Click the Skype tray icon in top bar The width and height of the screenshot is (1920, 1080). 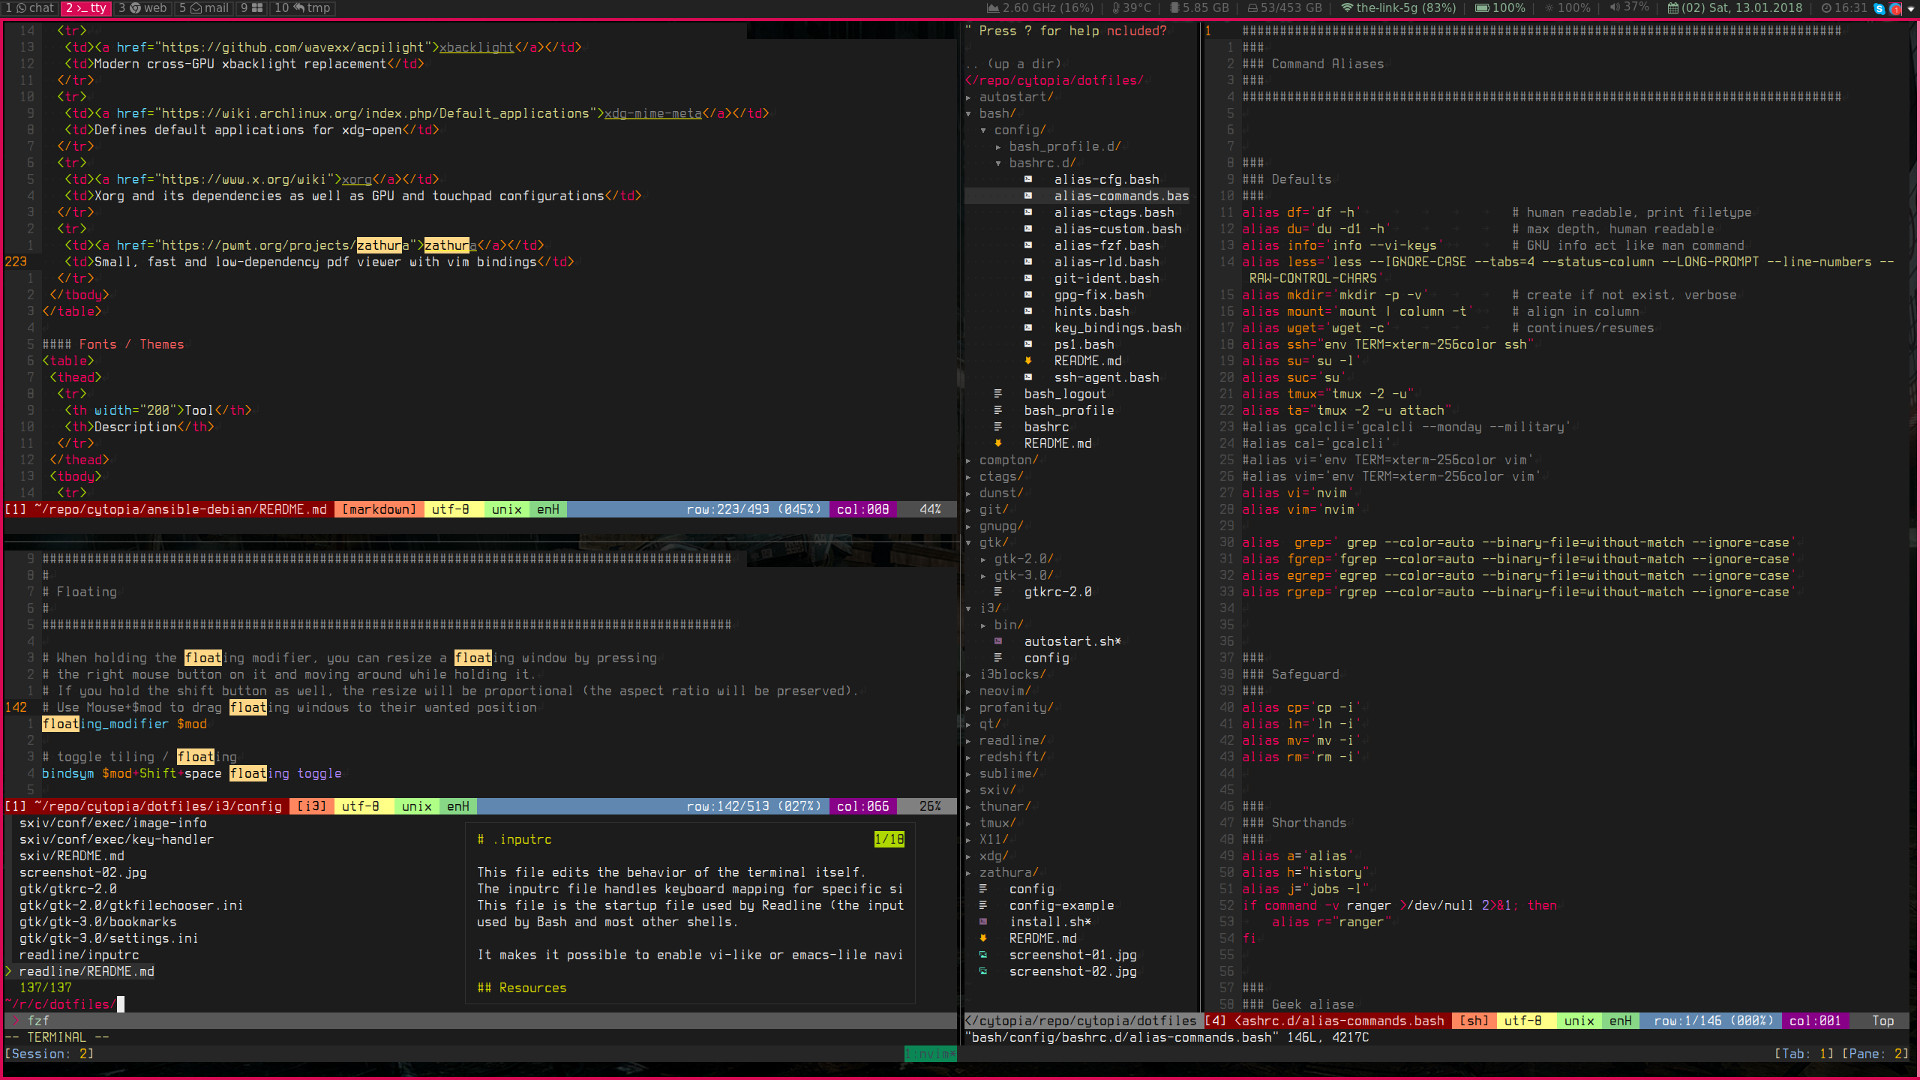(1879, 8)
